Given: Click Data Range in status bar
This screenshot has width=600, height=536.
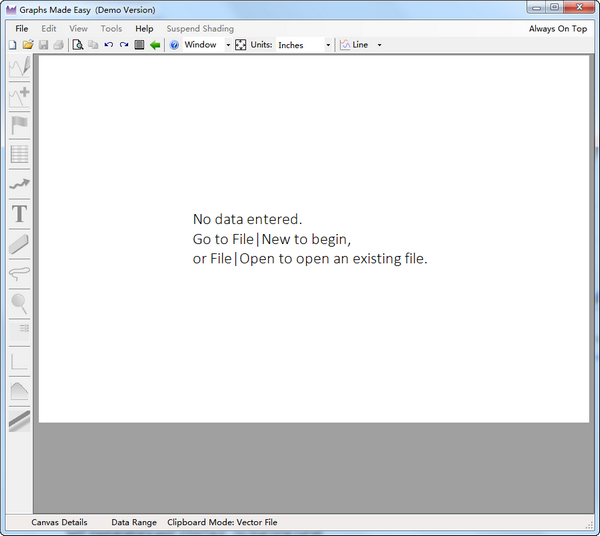Looking at the screenshot, I should (133, 522).
